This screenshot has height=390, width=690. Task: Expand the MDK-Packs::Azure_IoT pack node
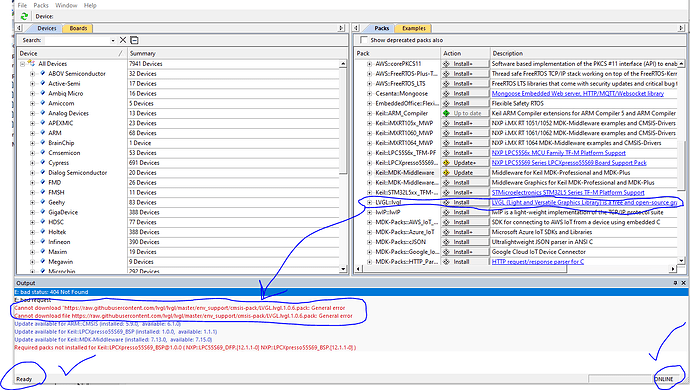point(370,232)
